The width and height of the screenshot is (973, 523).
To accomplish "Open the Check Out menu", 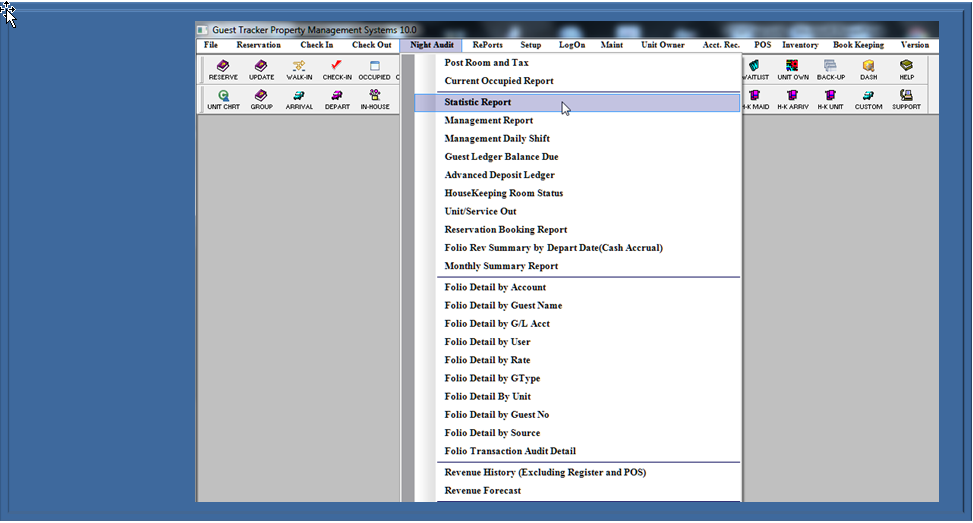I will (372, 45).
